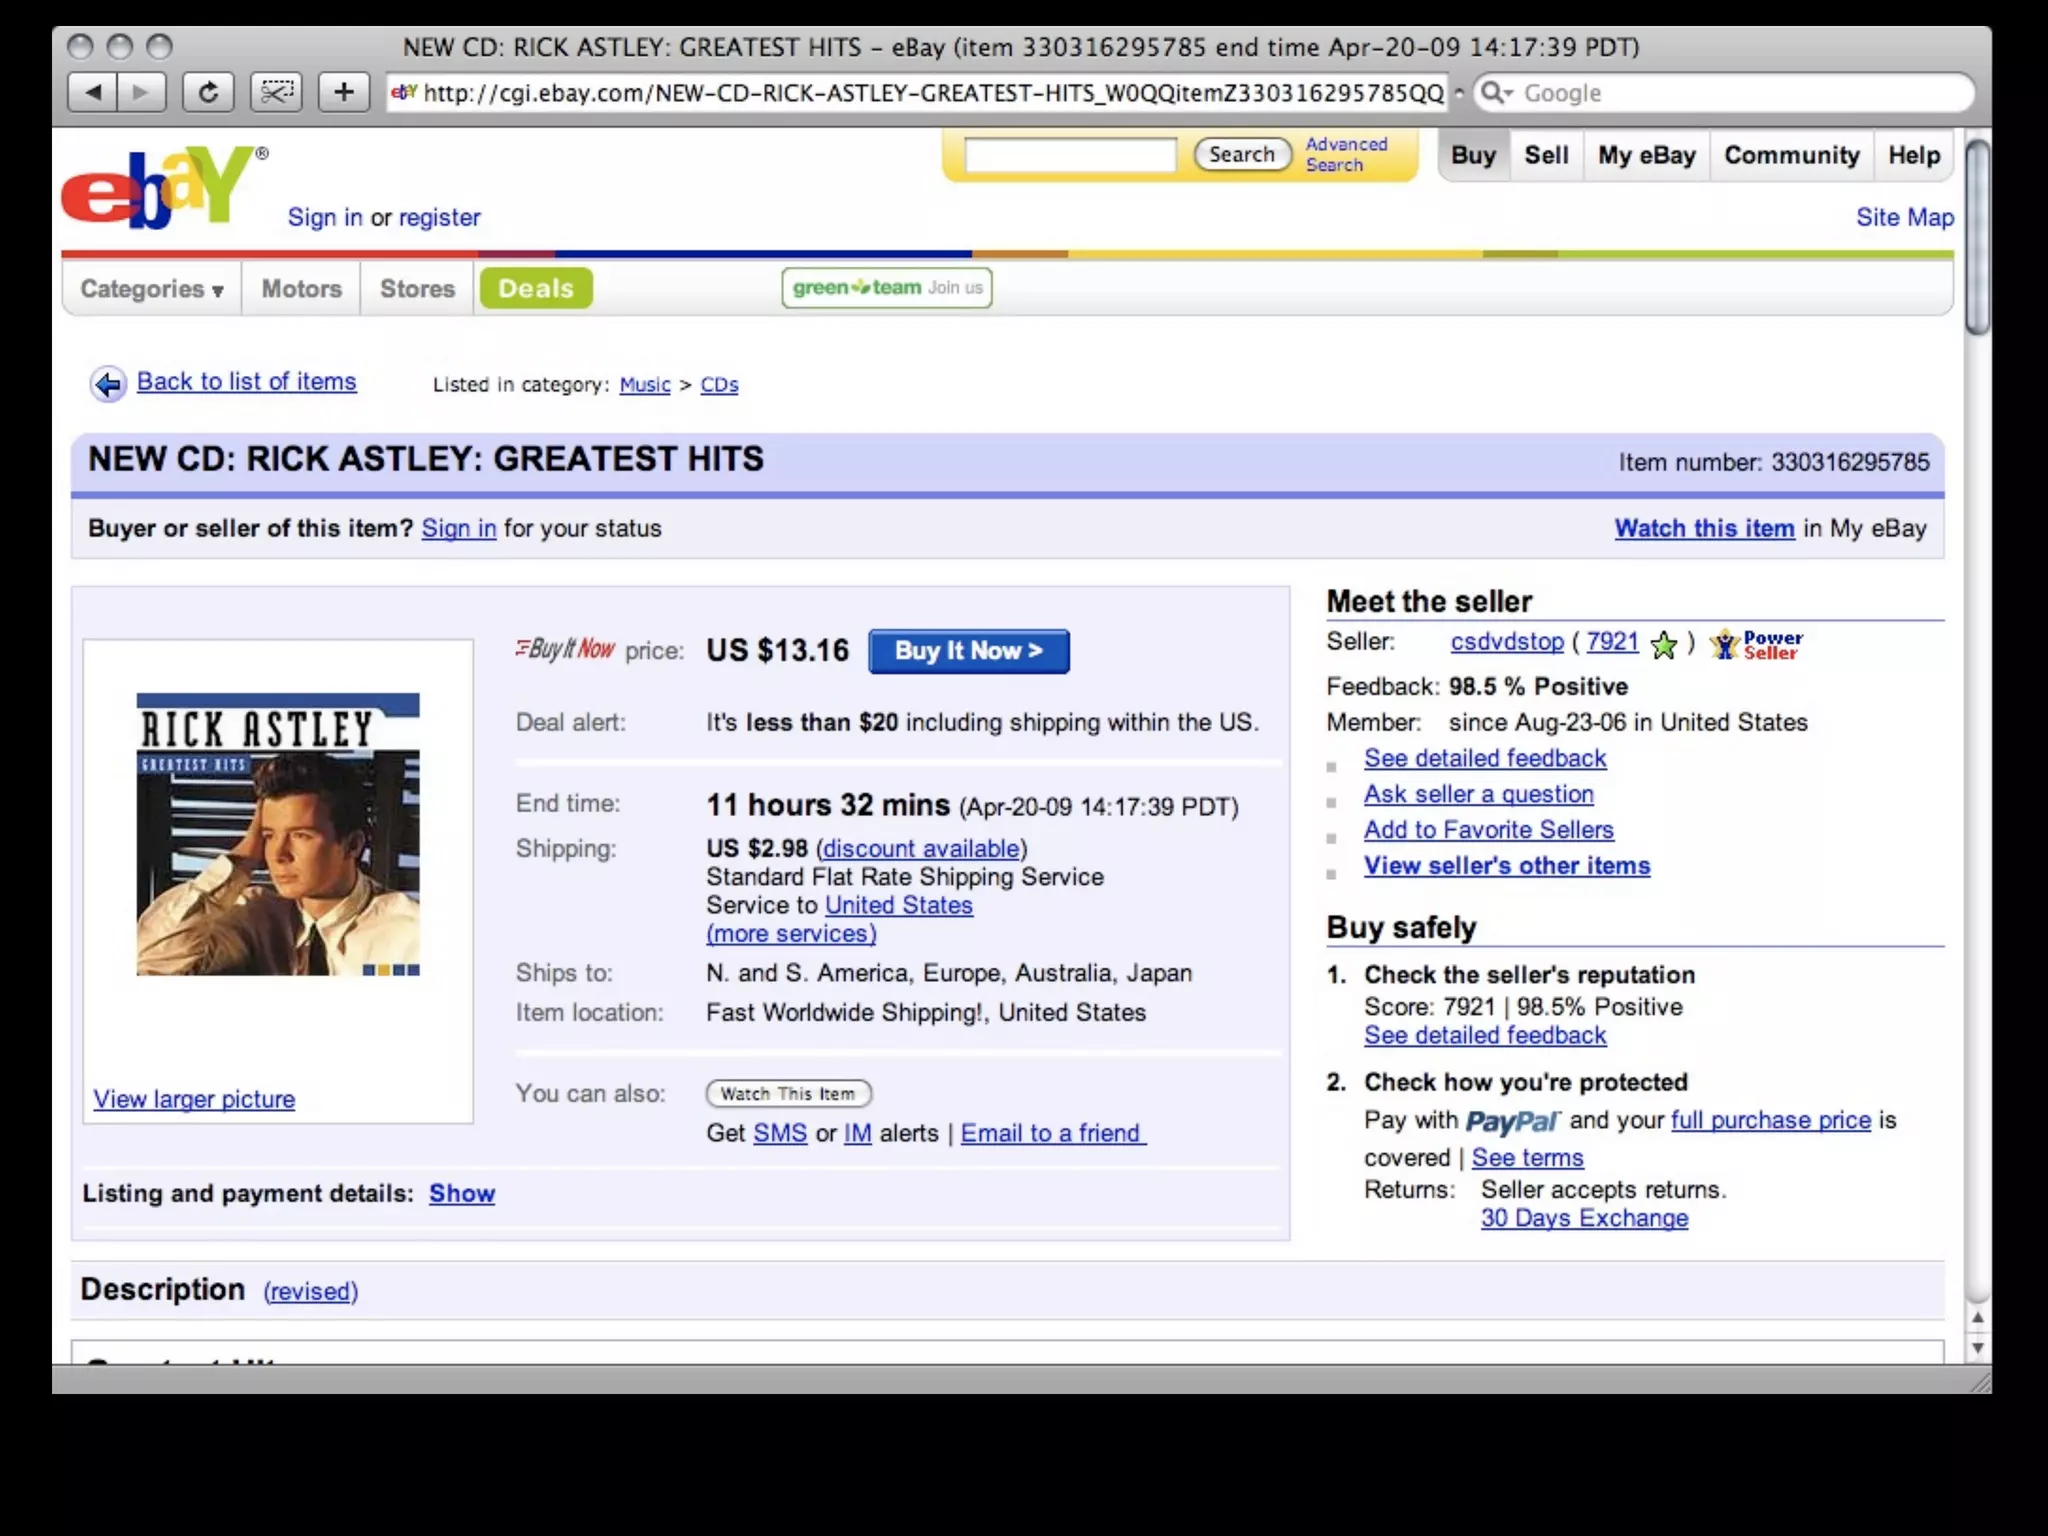
Task: Click the browser forward arrow button
Action: click(142, 93)
